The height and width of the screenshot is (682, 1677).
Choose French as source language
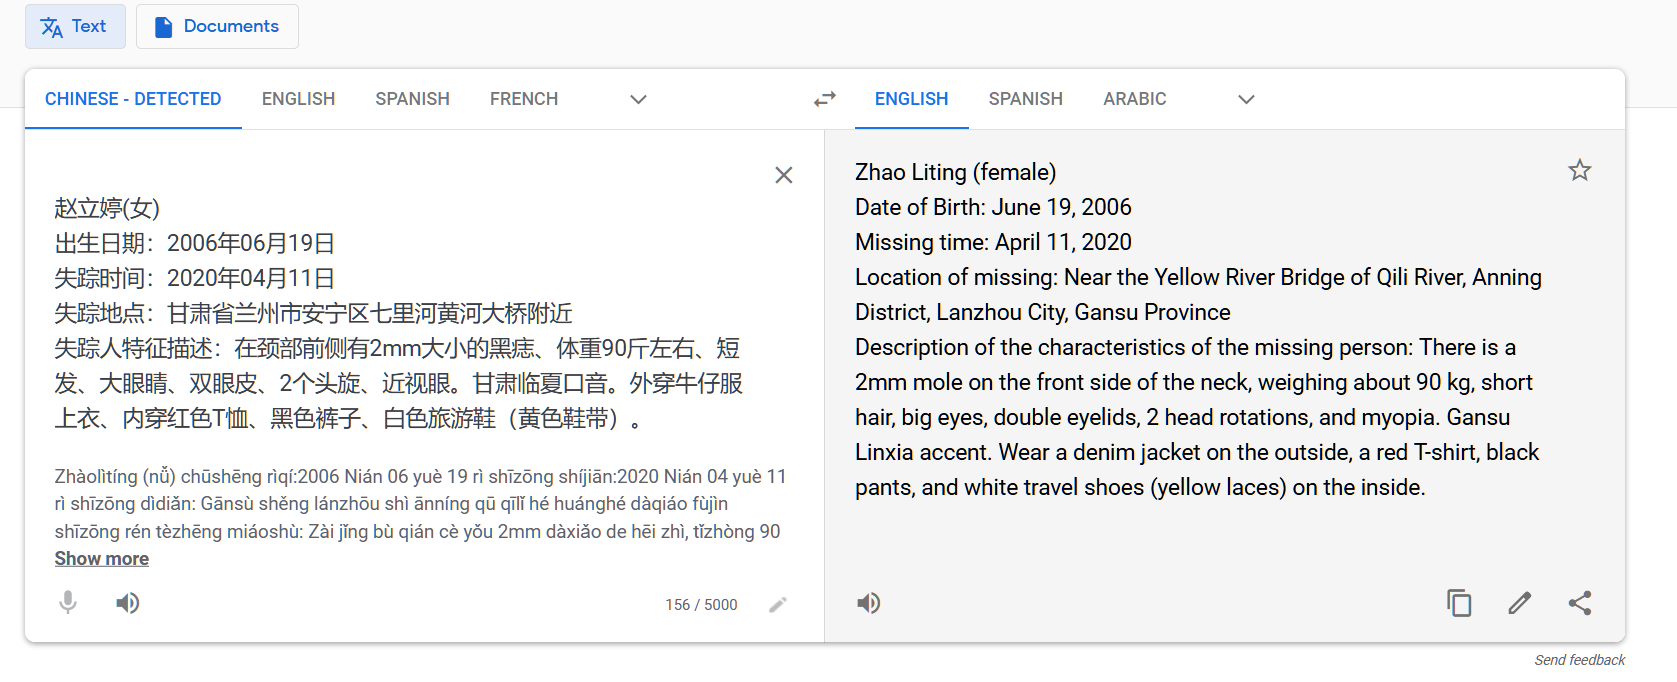click(524, 99)
